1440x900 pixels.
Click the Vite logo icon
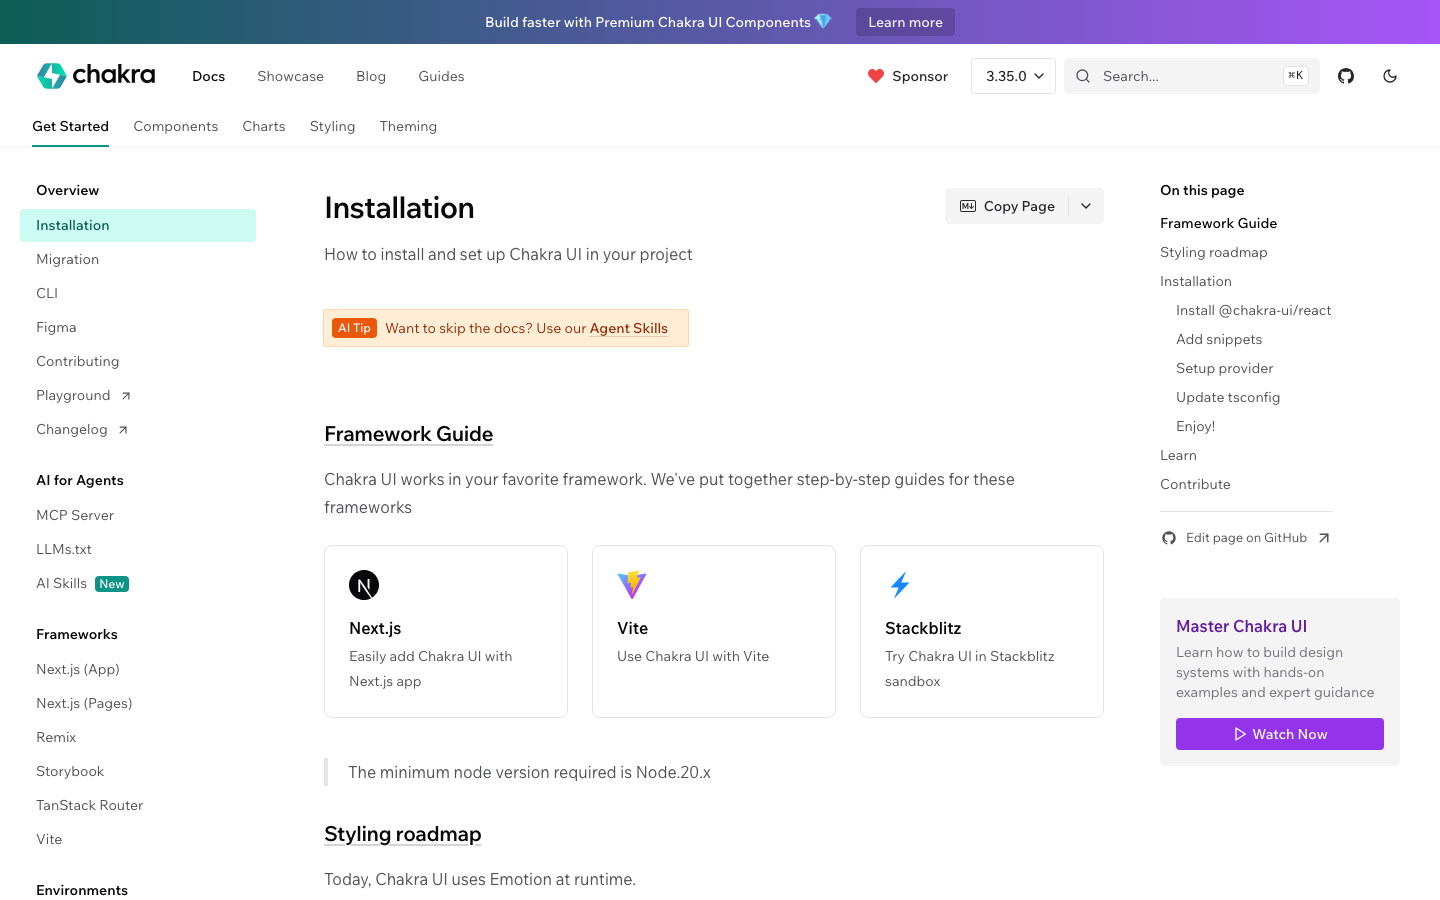point(632,585)
